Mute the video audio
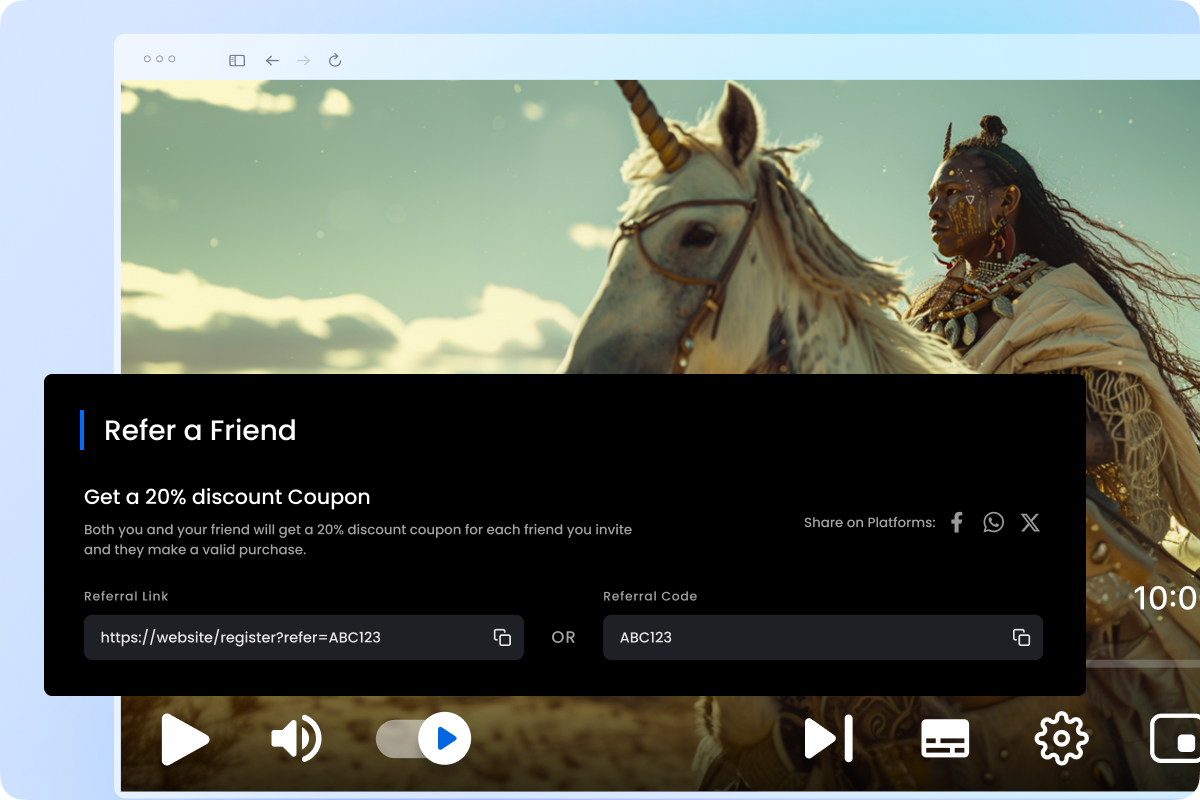 [x=294, y=738]
